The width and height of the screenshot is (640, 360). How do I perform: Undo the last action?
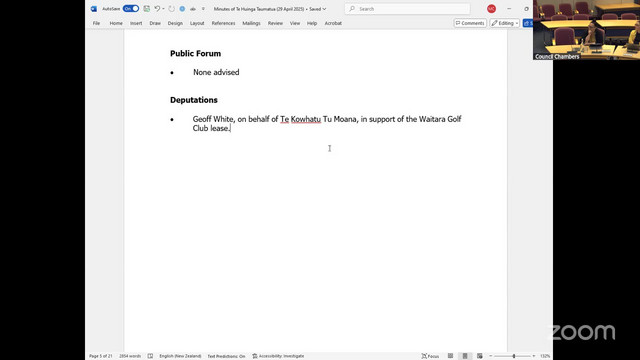coord(157,9)
